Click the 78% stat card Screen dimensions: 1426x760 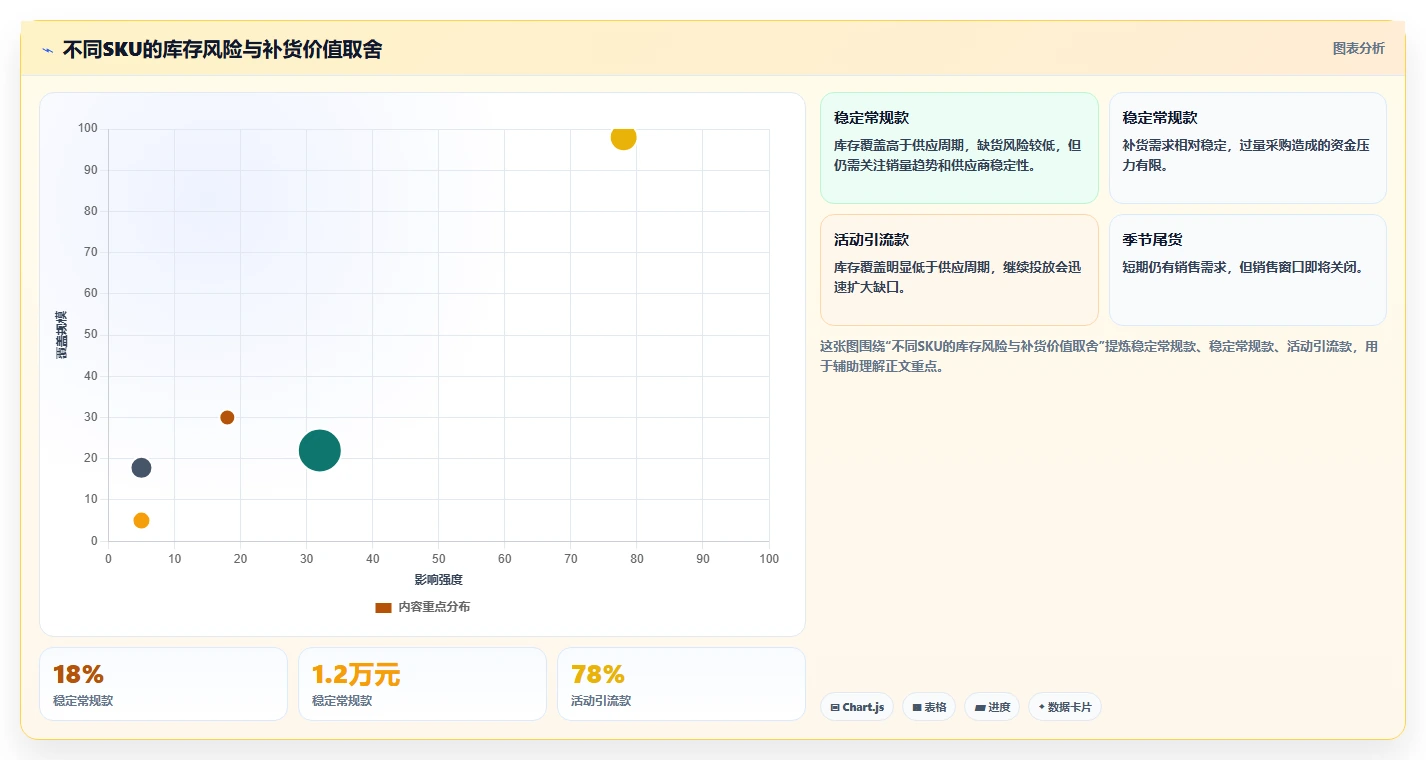pyautogui.click(x=681, y=684)
